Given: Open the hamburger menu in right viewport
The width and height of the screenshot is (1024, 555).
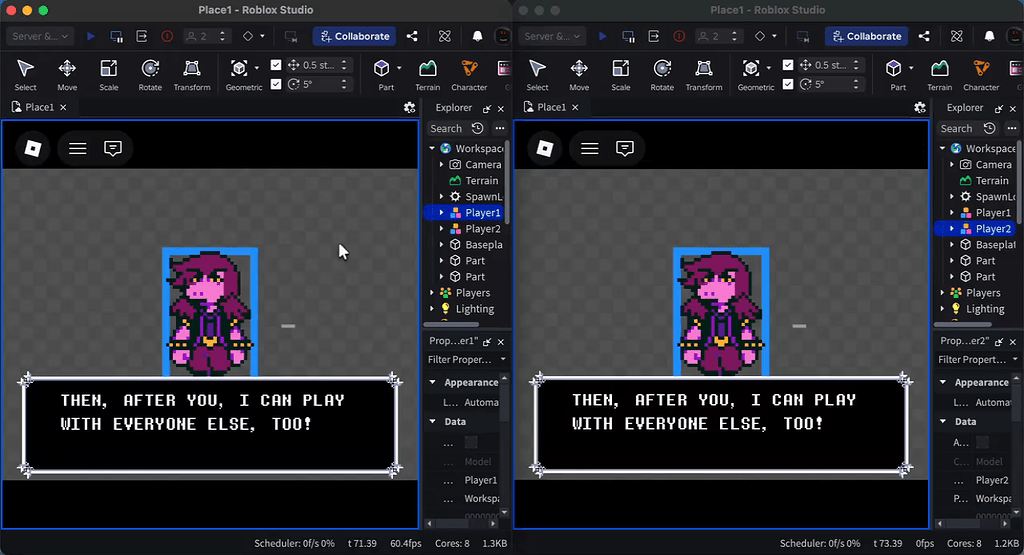Looking at the screenshot, I should pyautogui.click(x=590, y=149).
